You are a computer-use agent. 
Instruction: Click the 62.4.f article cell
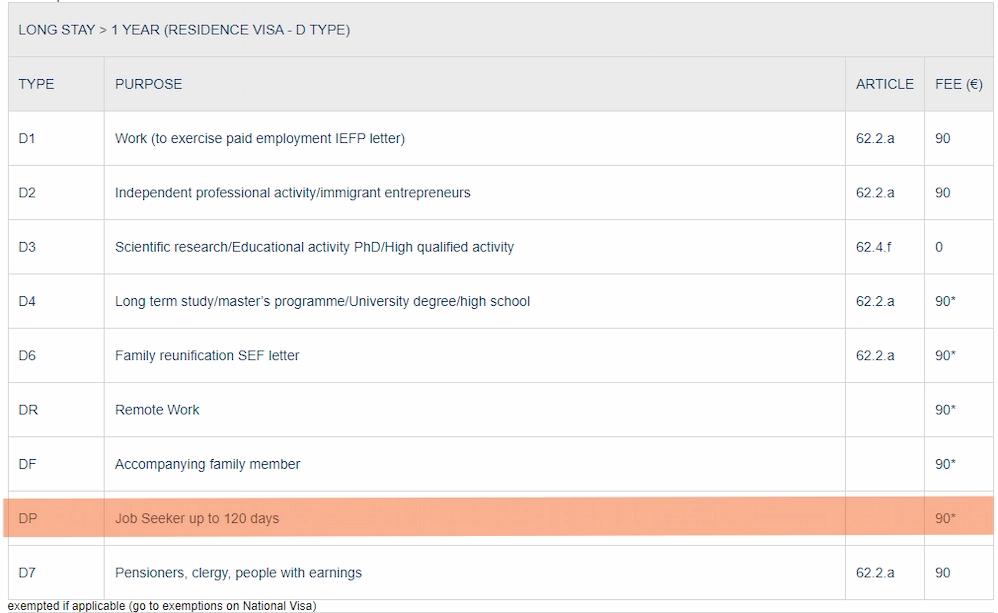(x=873, y=247)
